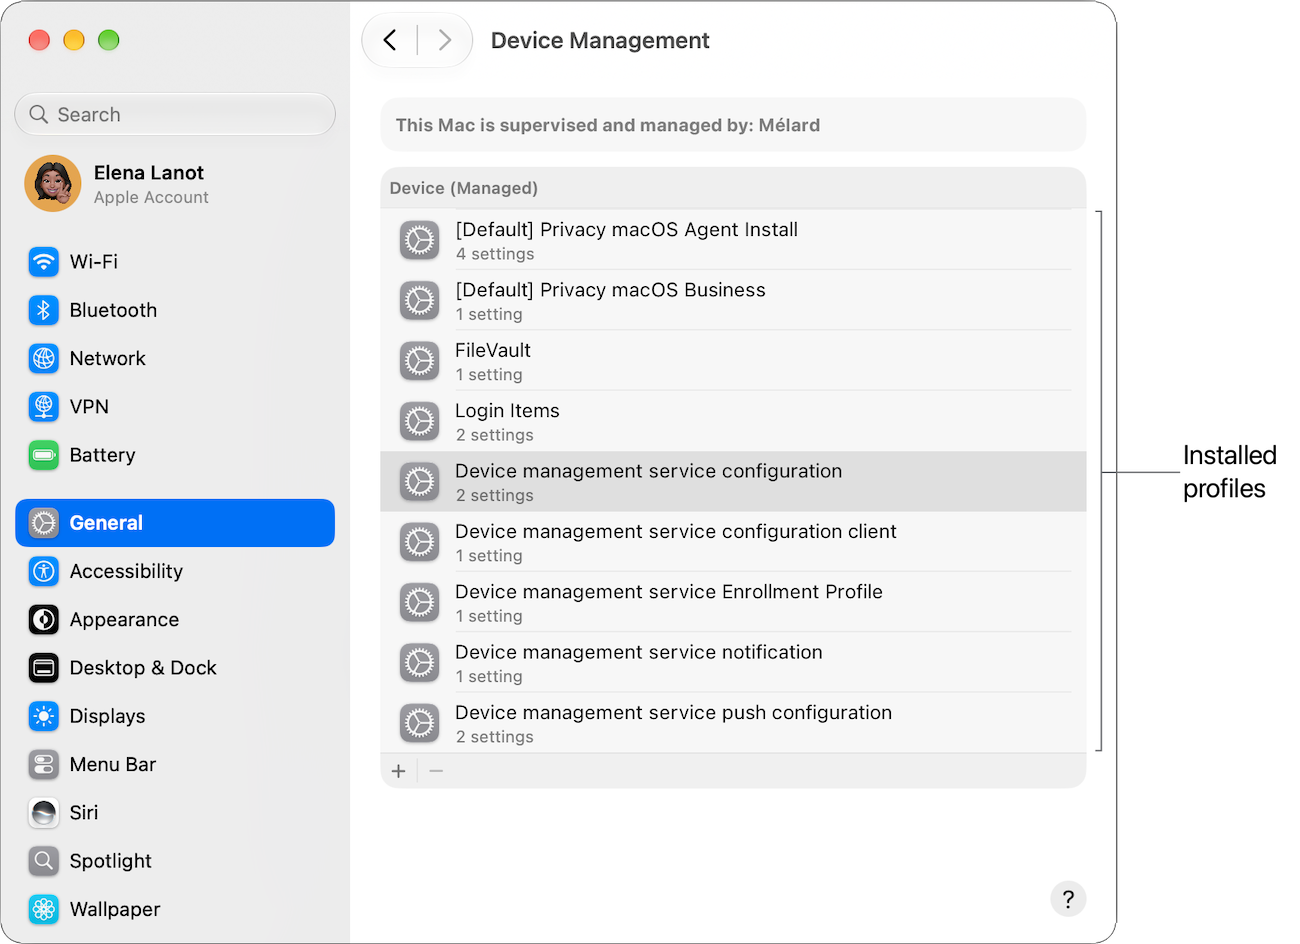Go back with the left chevron
The image size is (1300, 944).
(390, 40)
